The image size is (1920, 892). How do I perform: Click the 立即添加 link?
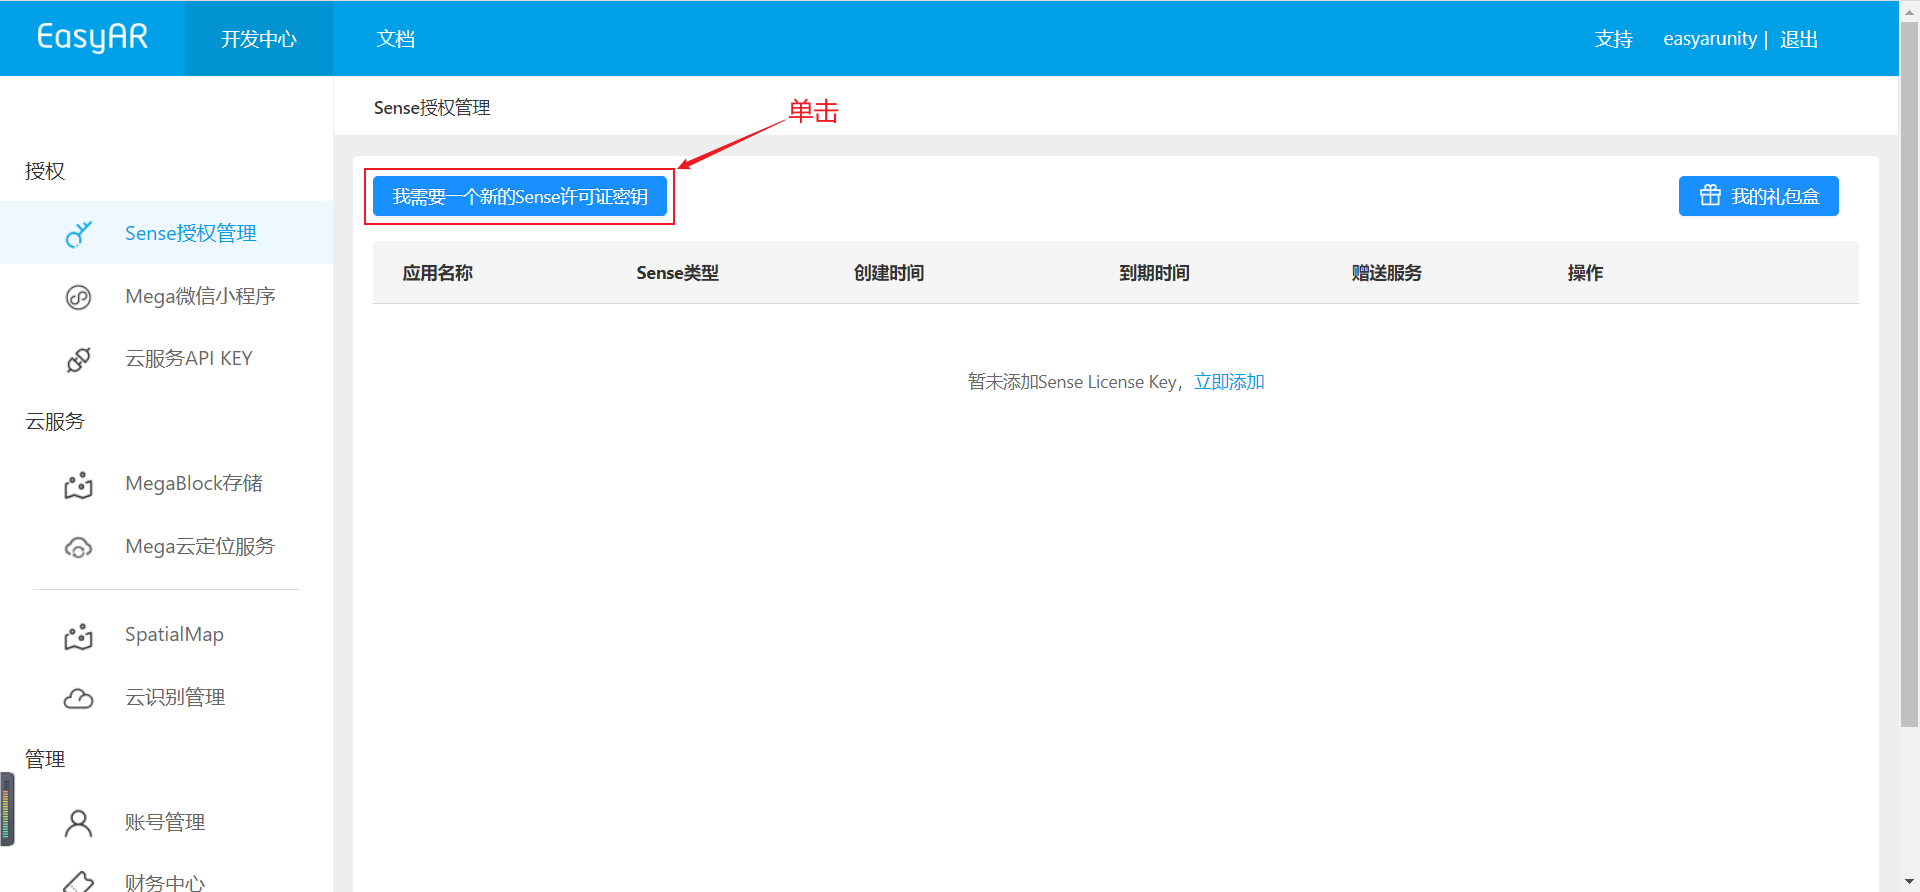point(1229,382)
